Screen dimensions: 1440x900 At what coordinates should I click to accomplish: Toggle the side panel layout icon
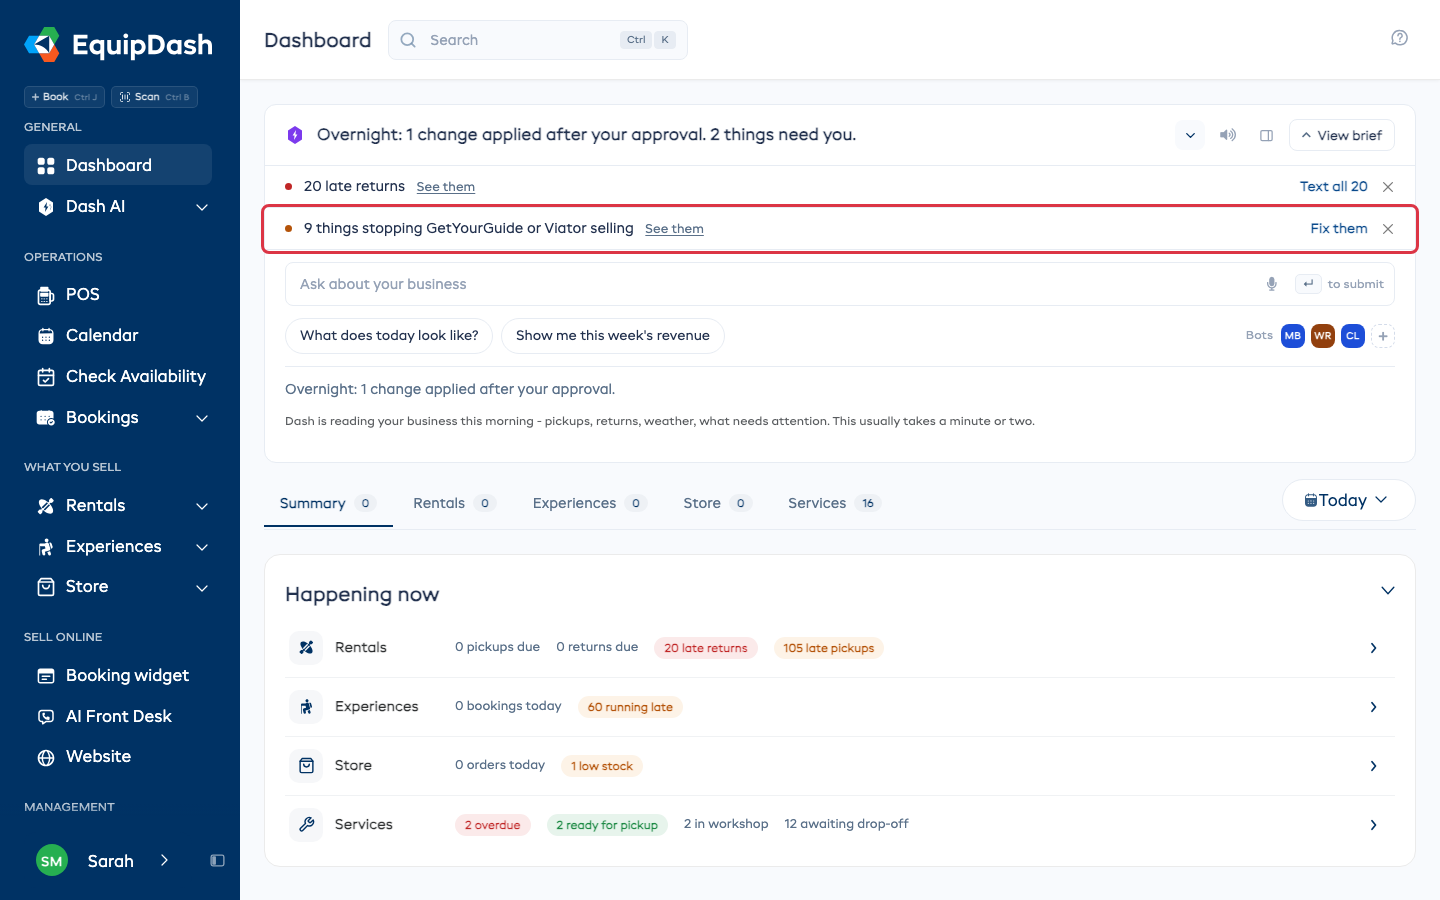(x=1266, y=135)
